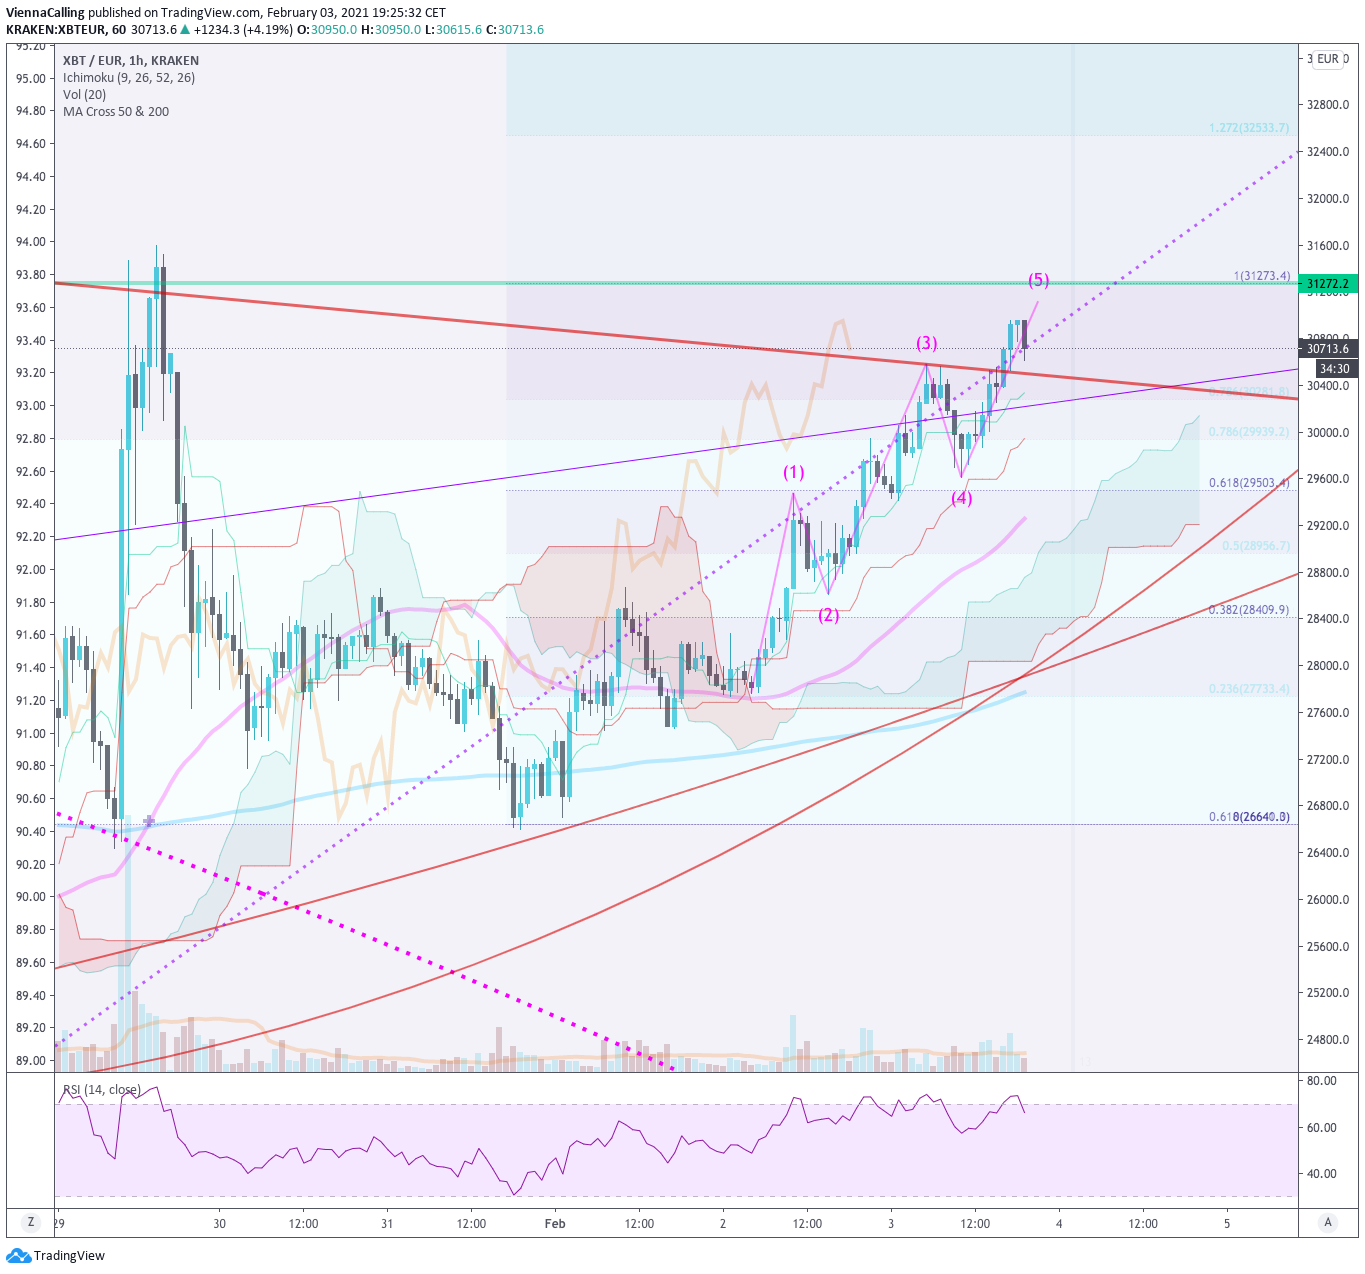Select Fibonacci level 0.5(28956.7) label
Image resolution: width=1365 pixels, height=1274 pixels.
(x=1256, y=547)
